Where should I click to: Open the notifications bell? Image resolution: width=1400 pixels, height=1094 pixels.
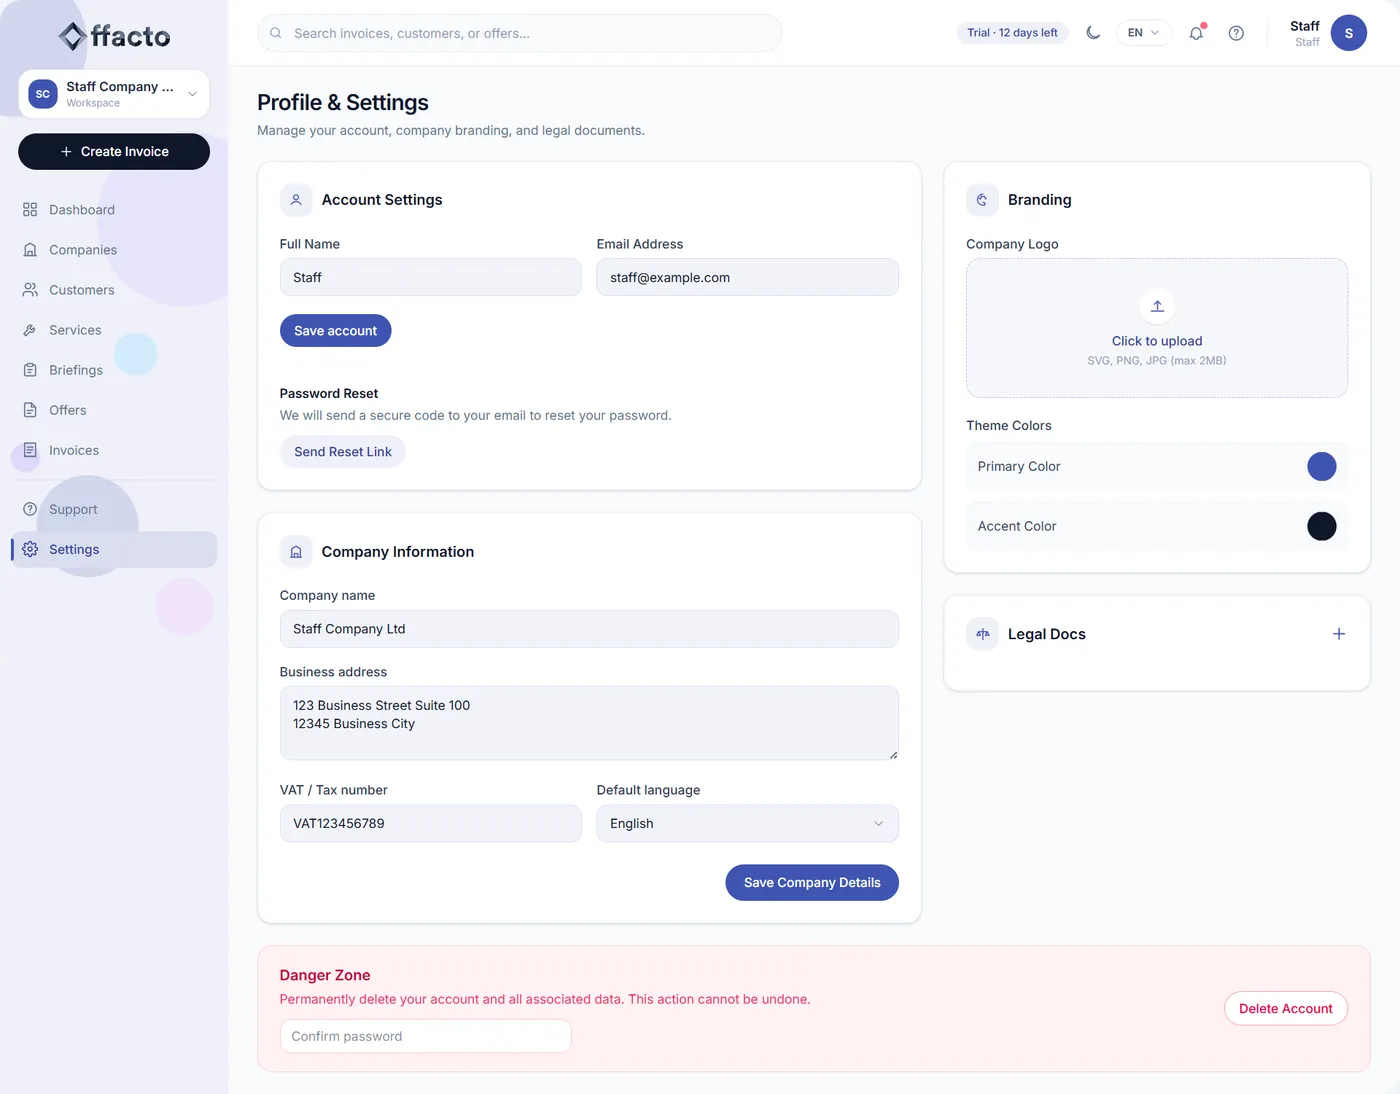point(1196,33)
